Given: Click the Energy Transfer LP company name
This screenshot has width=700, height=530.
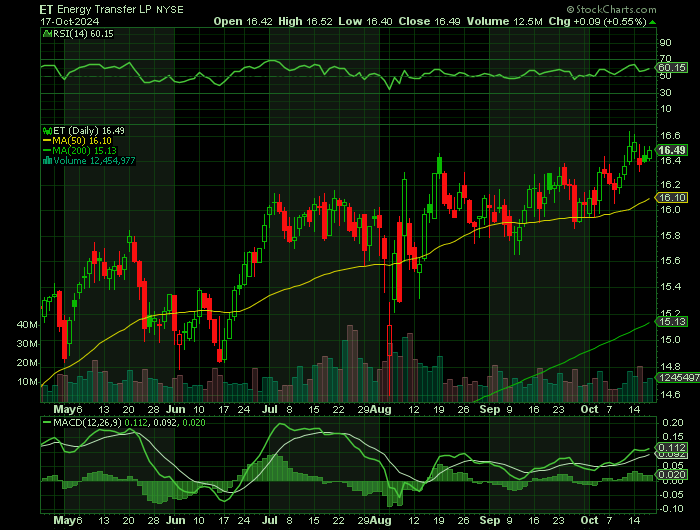Looking at the screenshot, I should click(105, 9).
